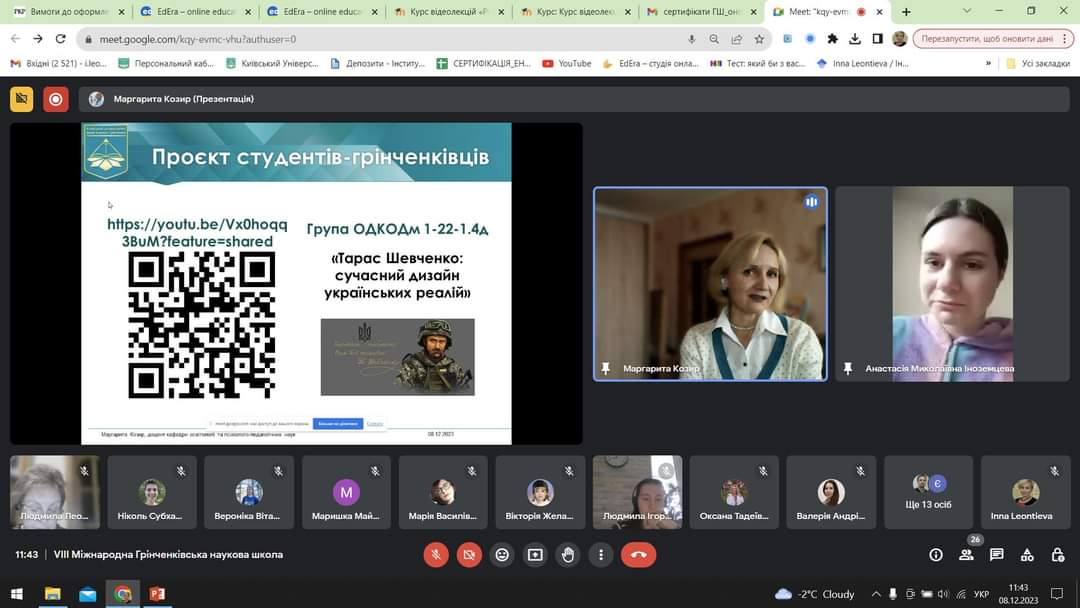The width and height of the screenshot is (1080, 608).
Task: Open meeting details info icon
Action: (936, 554)
